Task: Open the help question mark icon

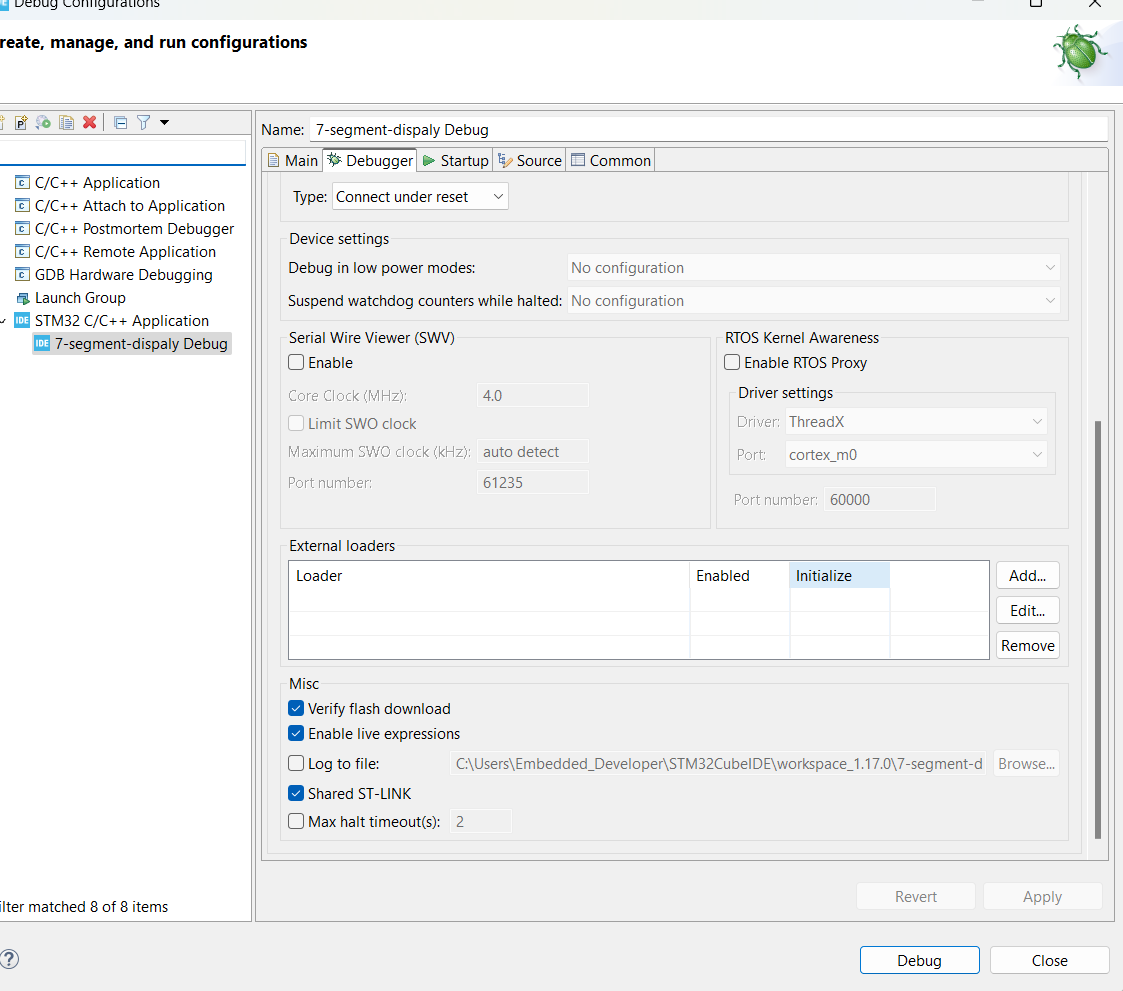Action: tap(10, 959)
